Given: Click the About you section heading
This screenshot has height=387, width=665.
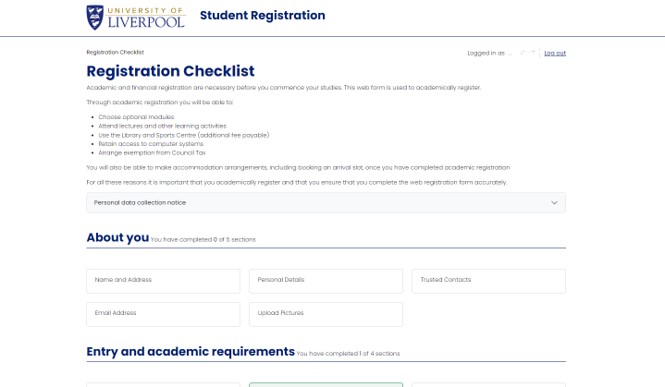Looking at the screenshot, I should tap(117, 237).
